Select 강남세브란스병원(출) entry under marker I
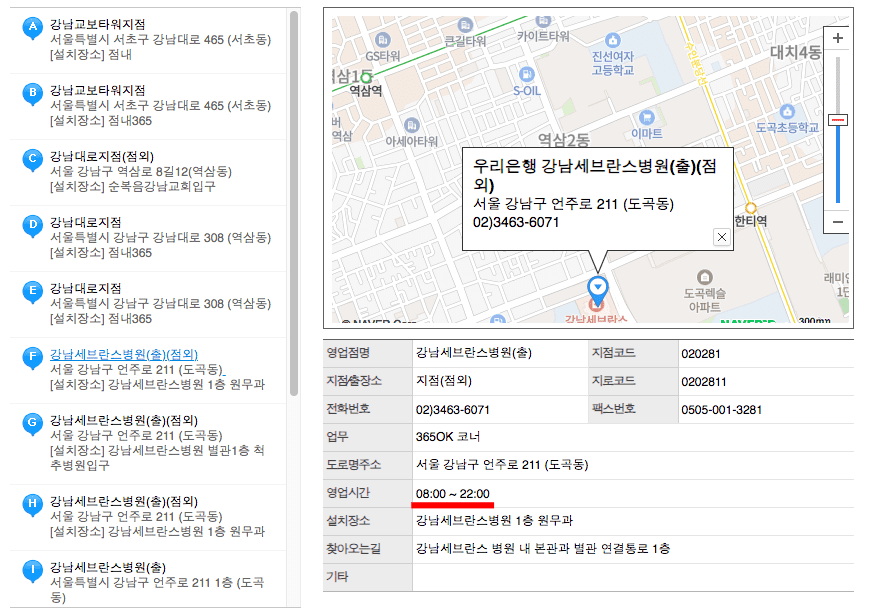 tap(108, 567)
